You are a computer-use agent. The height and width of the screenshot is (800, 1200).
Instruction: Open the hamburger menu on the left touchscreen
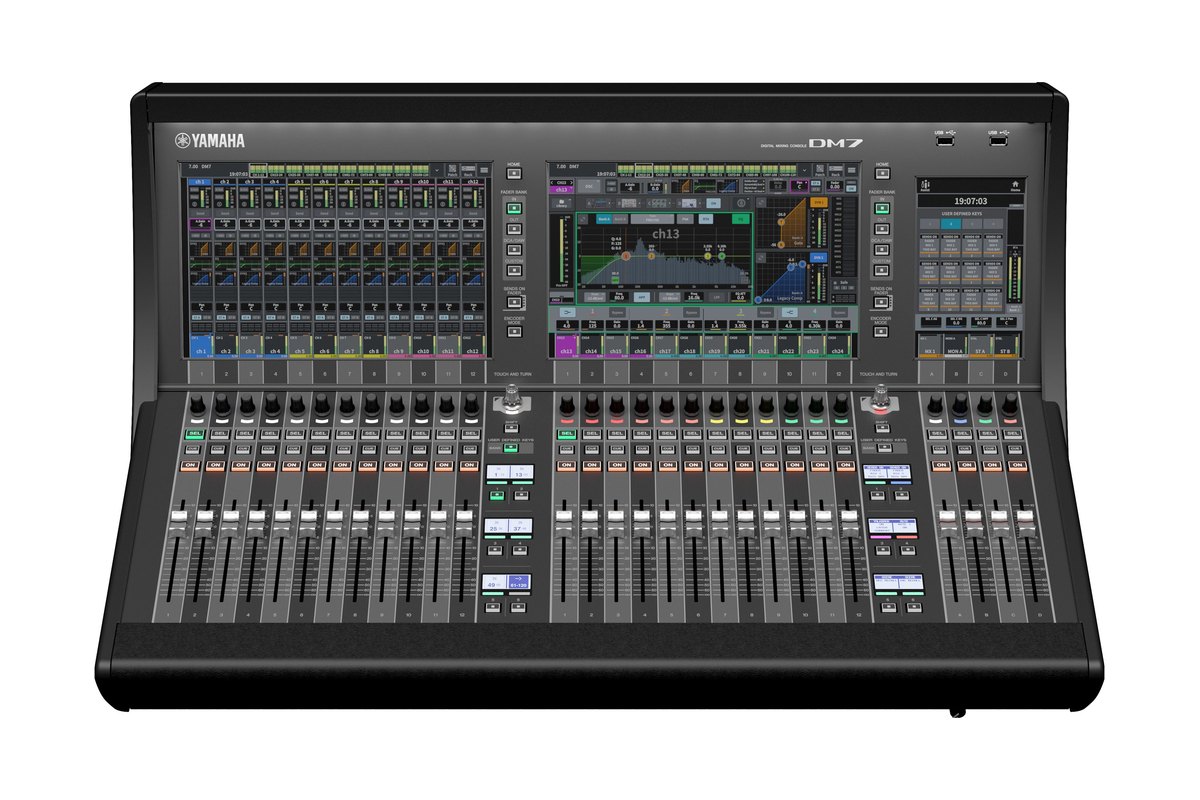coord(484,170)
